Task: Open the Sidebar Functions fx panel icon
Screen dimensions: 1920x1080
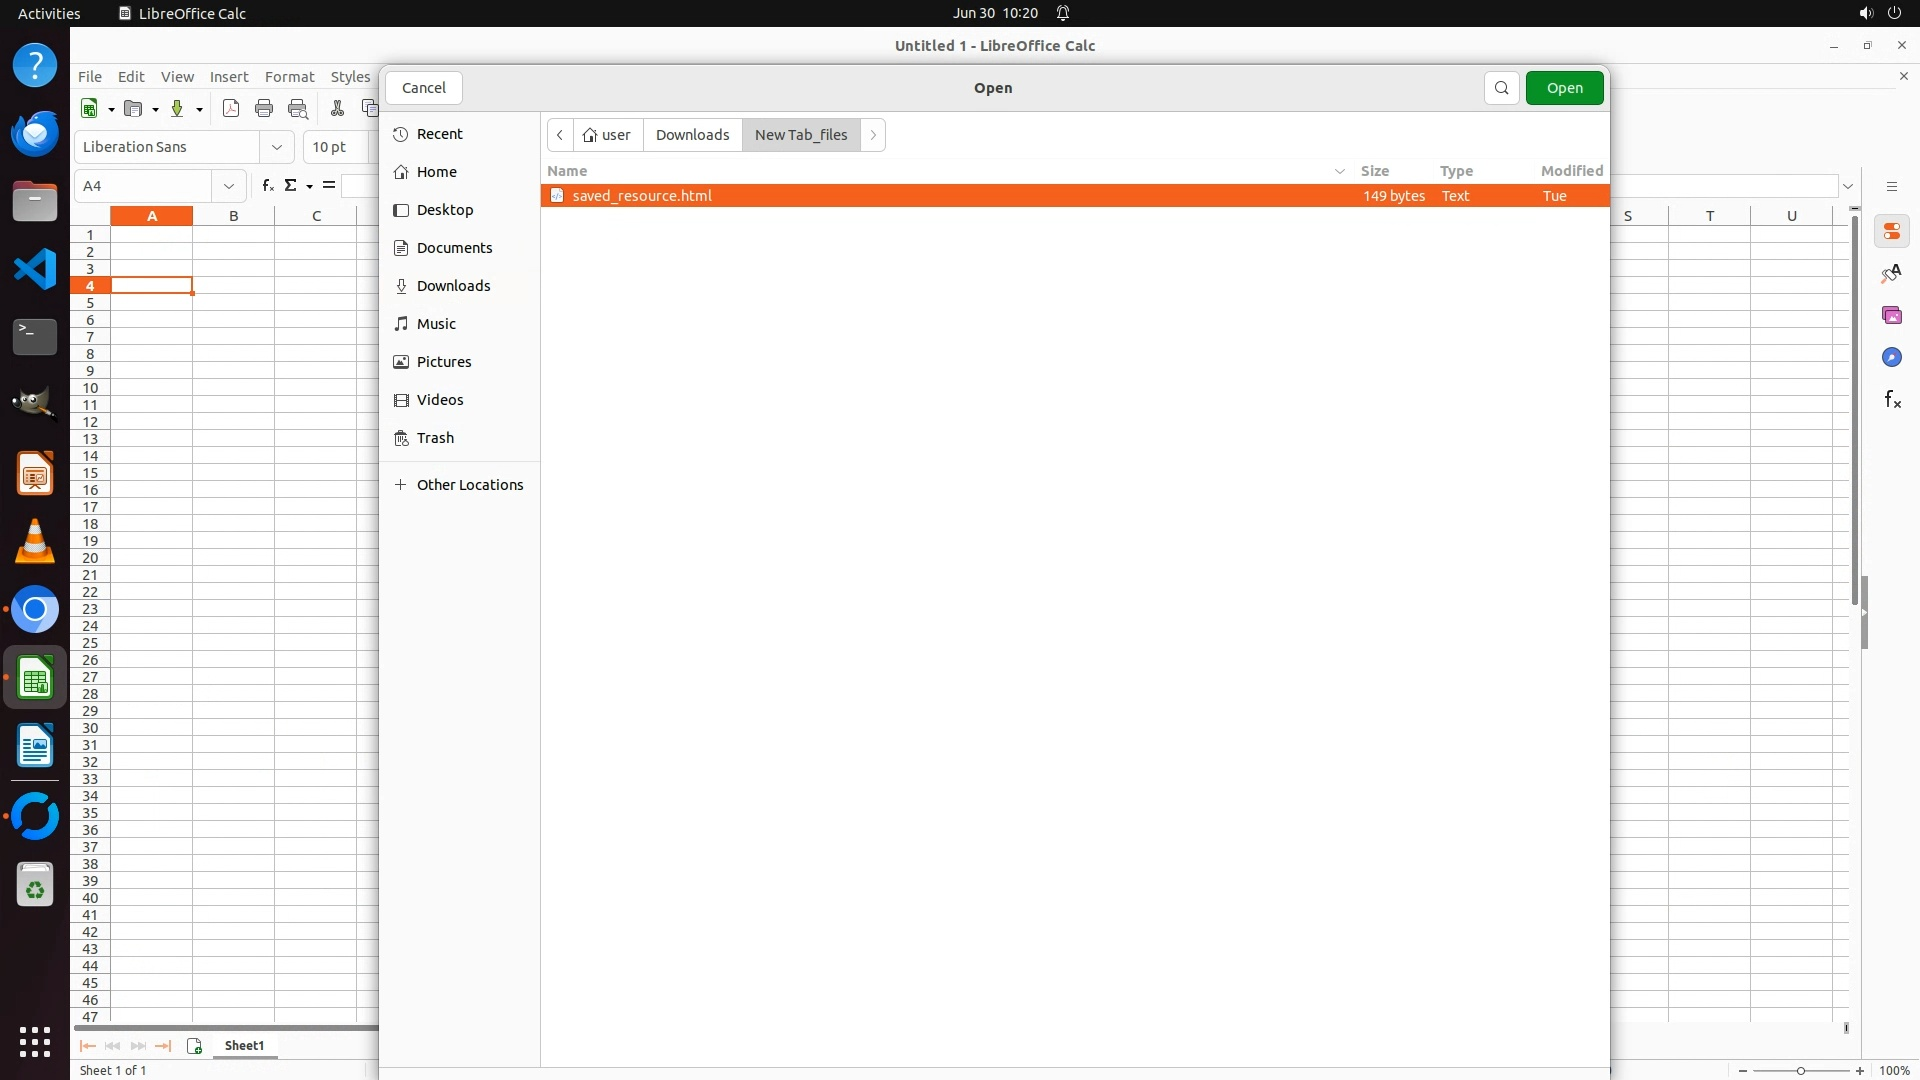Action: 1892,400
